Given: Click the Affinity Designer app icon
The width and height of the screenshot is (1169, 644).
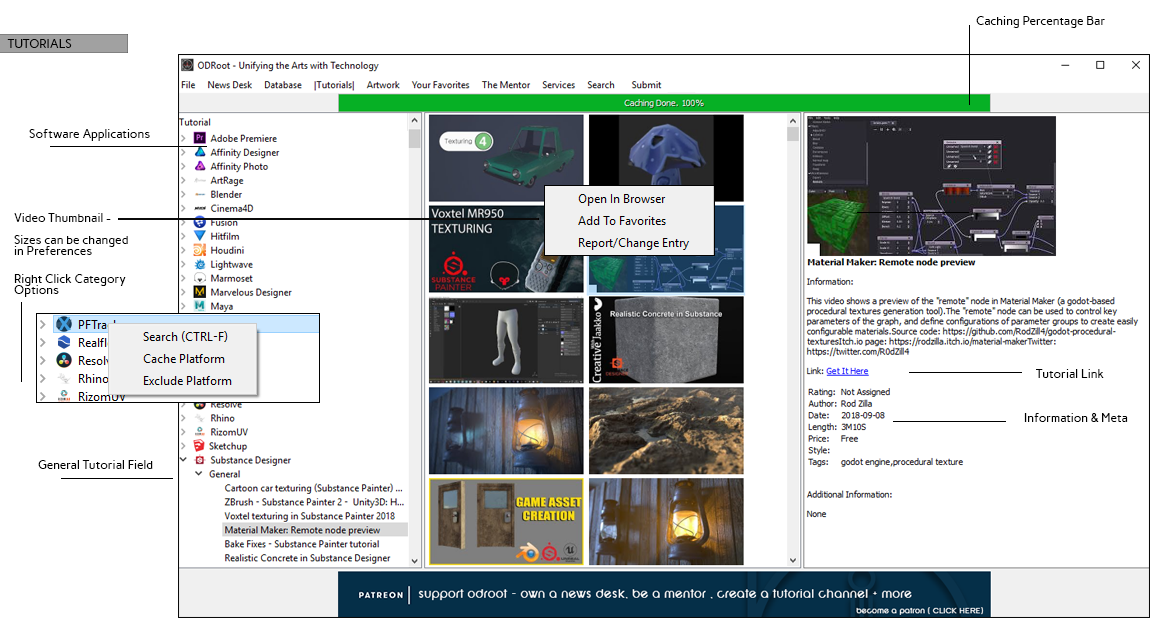Looking at the screenshot, I should tap(200, 153).
